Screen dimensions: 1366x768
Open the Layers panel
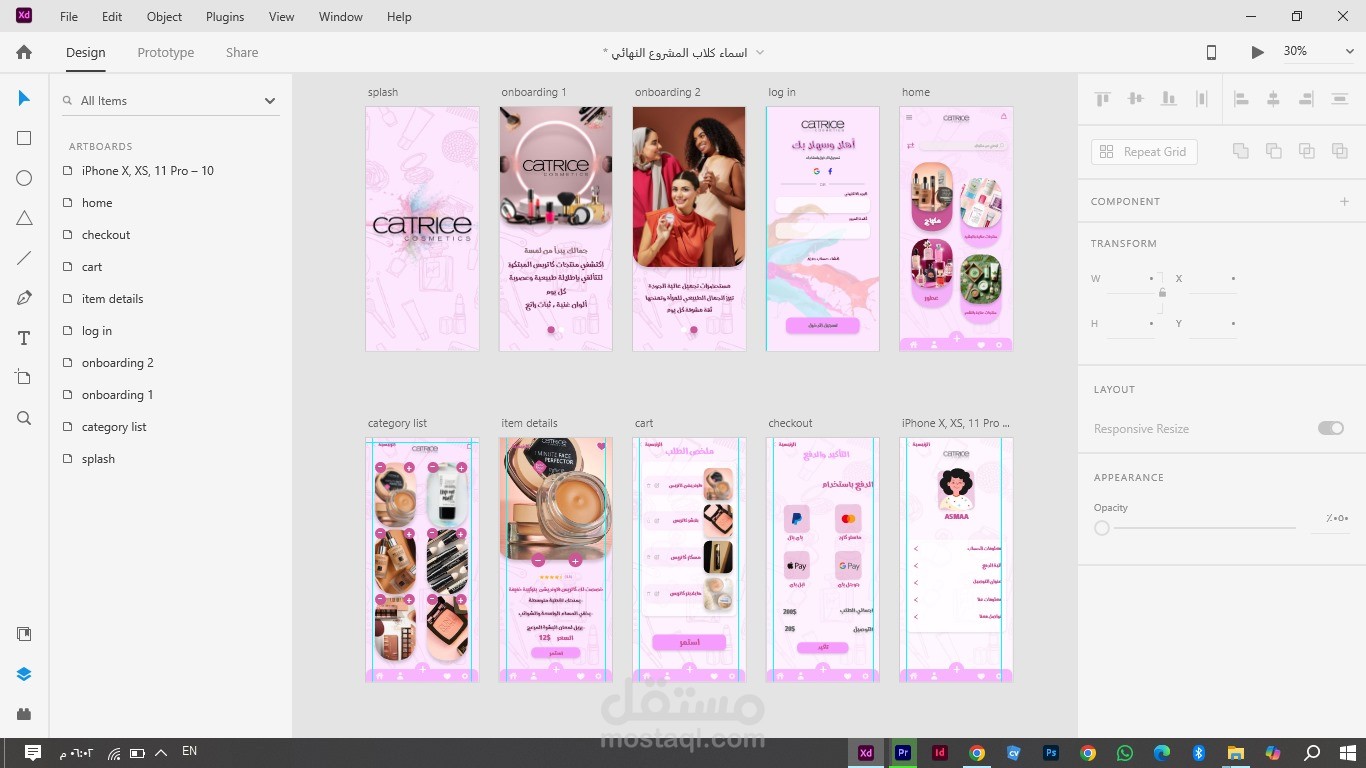coord(23,673)
